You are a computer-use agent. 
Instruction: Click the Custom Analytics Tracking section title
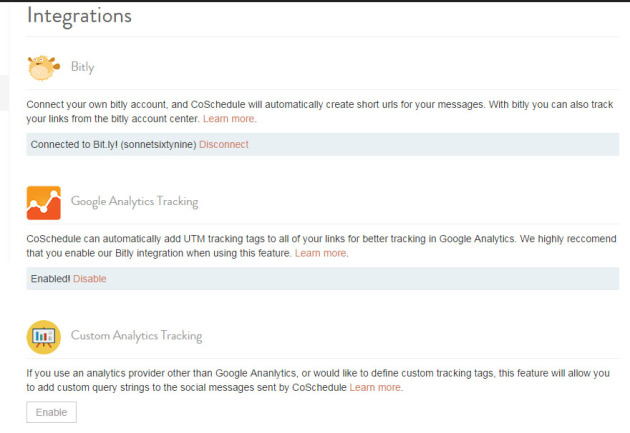coord(137,336)
